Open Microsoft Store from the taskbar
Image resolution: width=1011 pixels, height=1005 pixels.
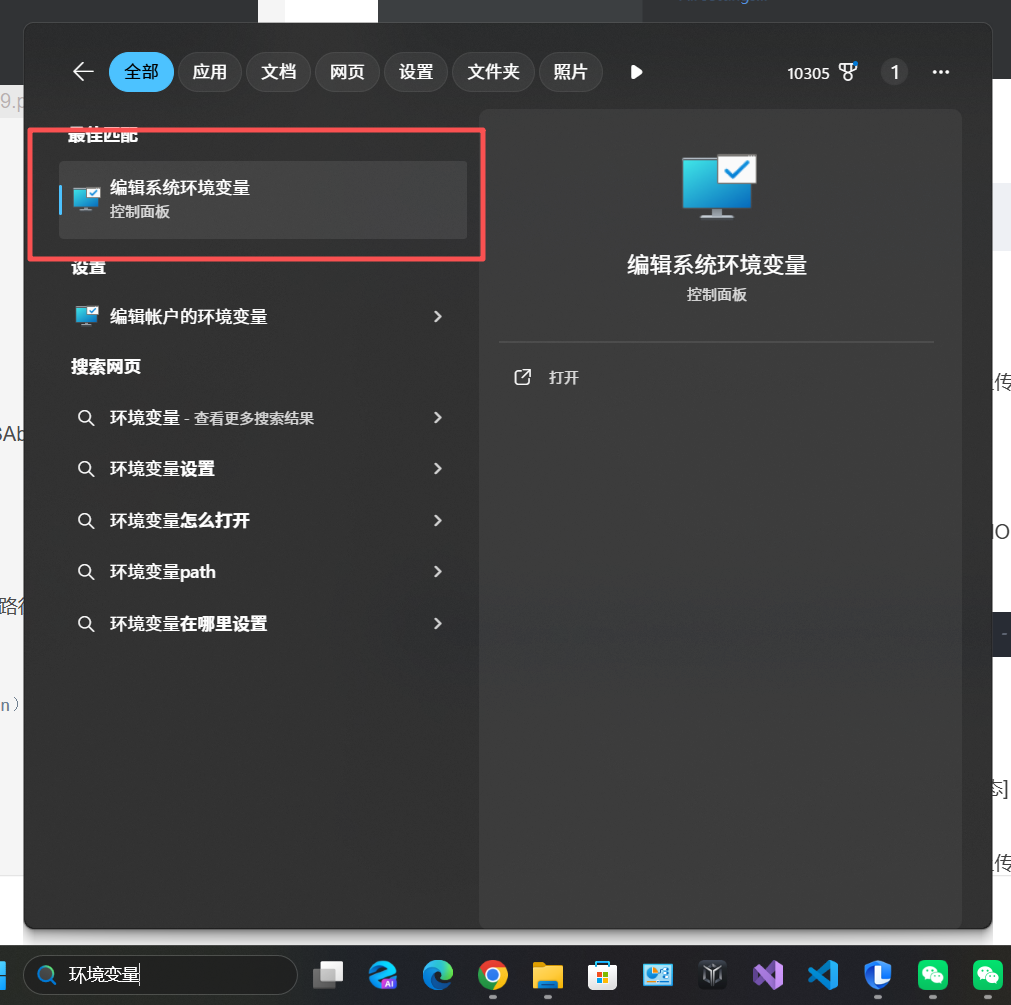(602, 974)
